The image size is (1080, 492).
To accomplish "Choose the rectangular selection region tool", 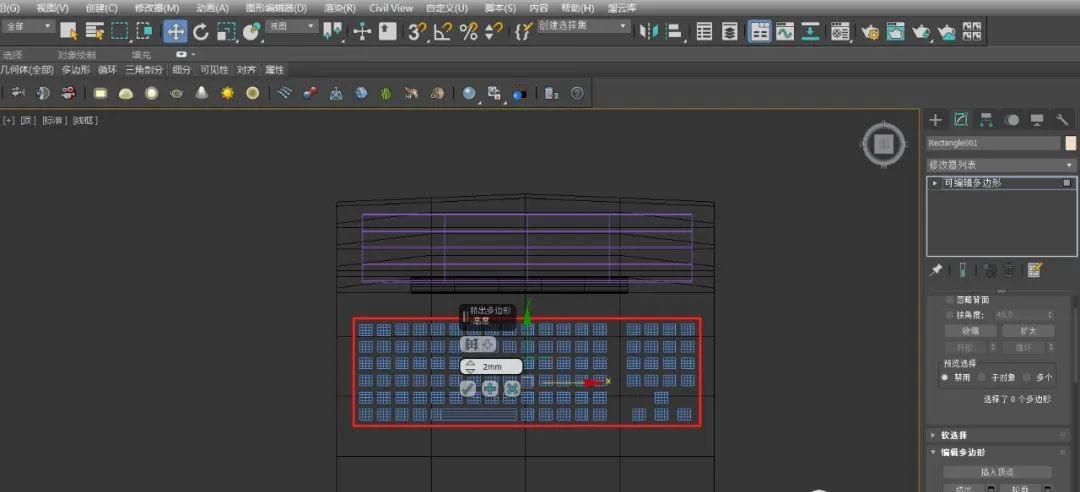I will pyautogui.click(x=120, y=31).
